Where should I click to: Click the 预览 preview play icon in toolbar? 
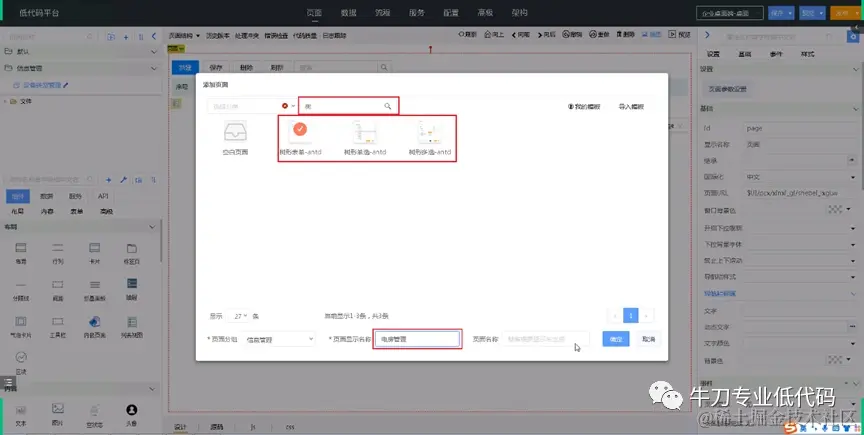coord(672,34)
